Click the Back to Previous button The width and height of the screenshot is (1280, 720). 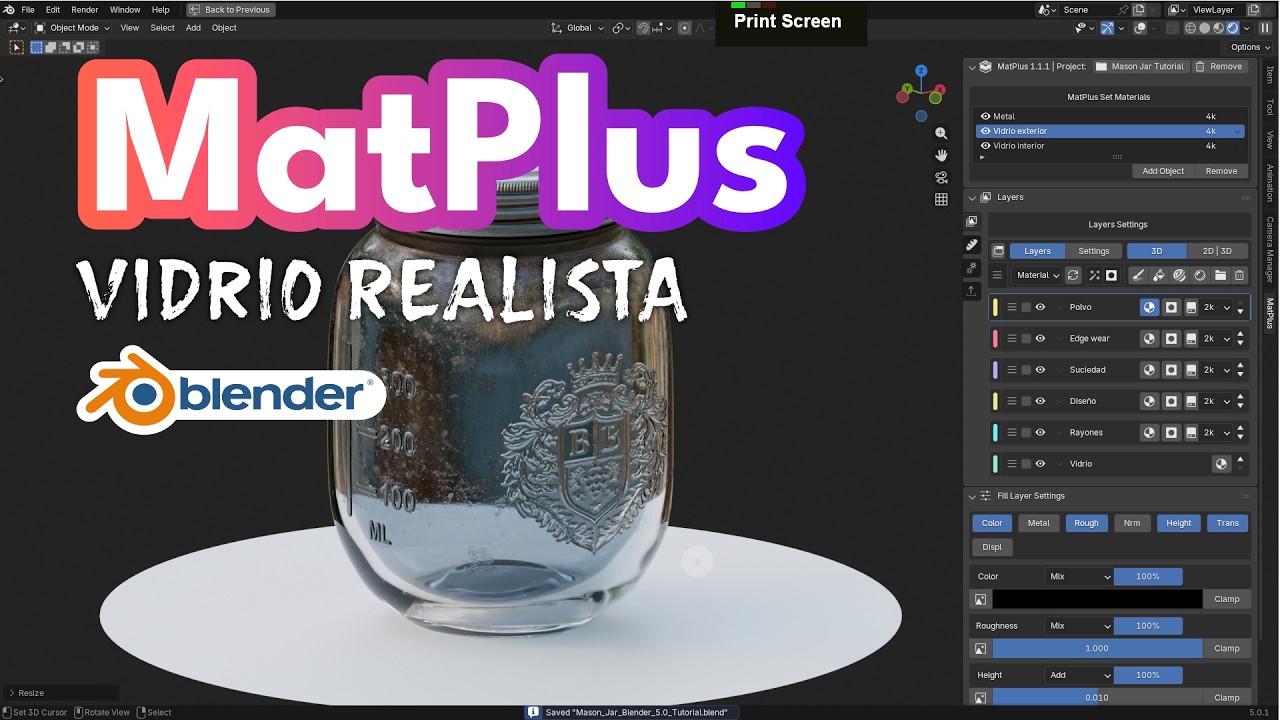[231, 9]
